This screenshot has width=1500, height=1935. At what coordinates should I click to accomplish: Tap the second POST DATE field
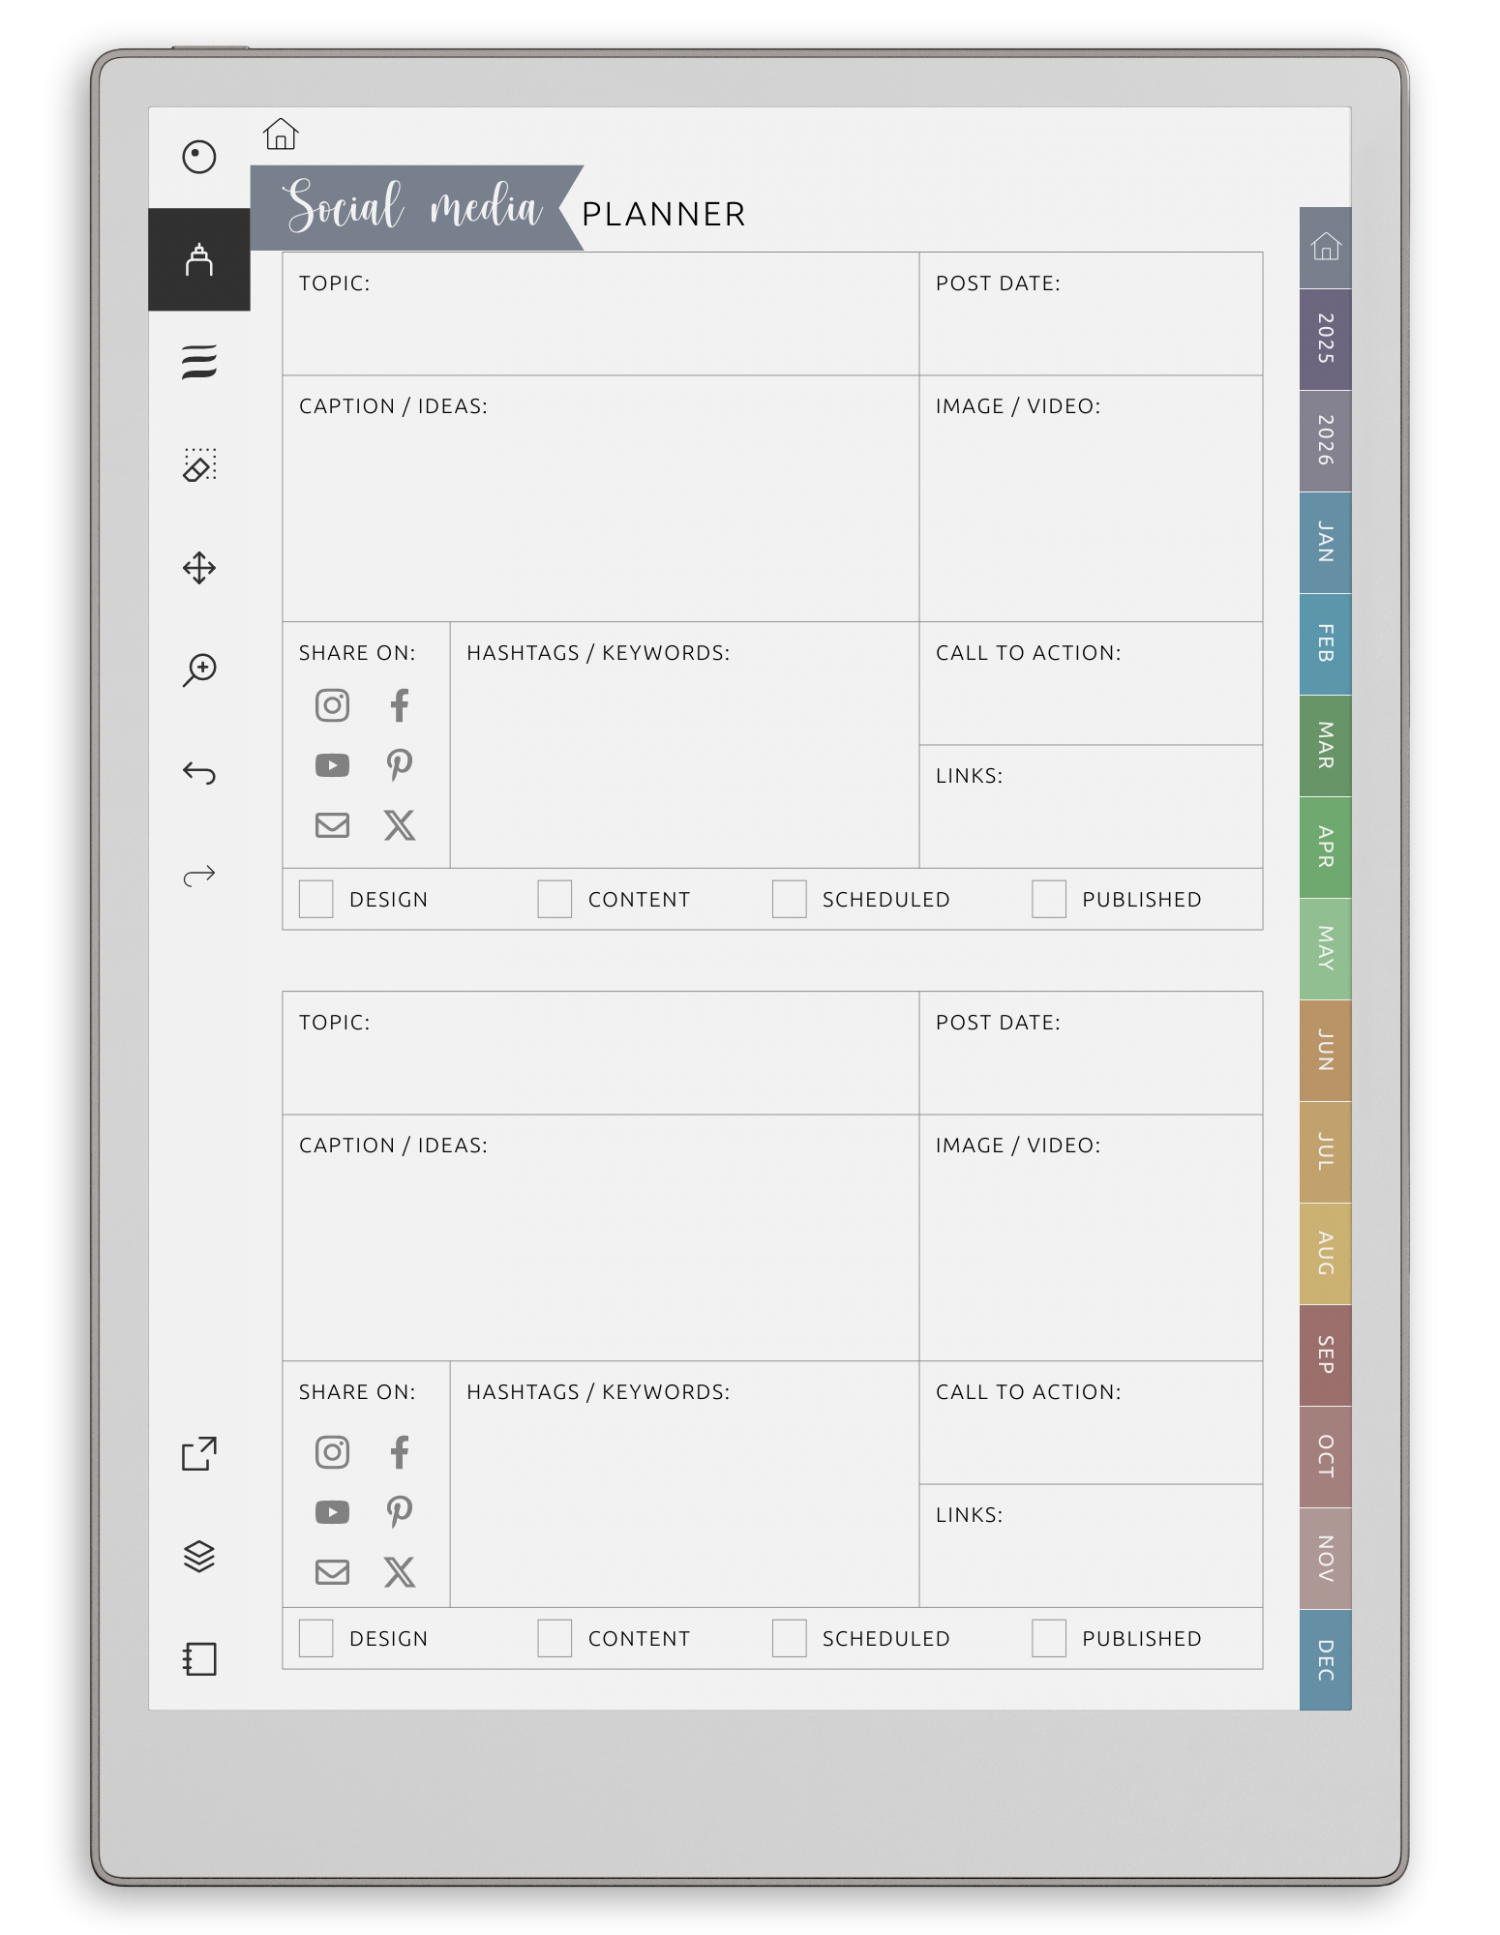coord(1091,1053)
